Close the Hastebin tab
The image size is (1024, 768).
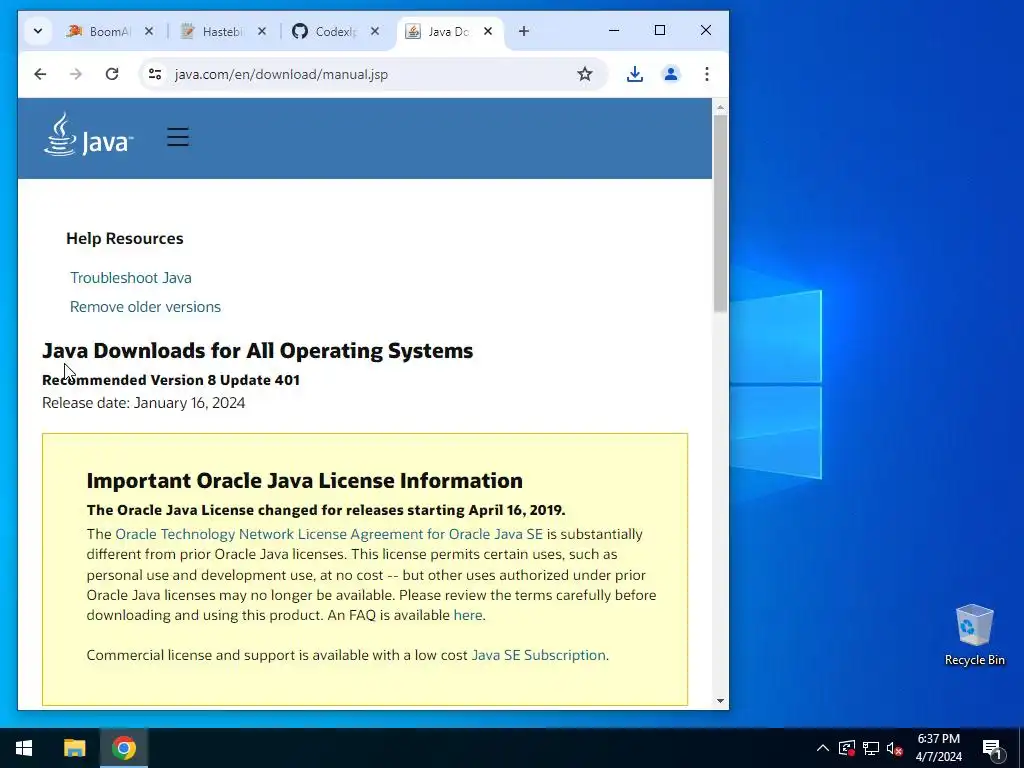(262, 31)
